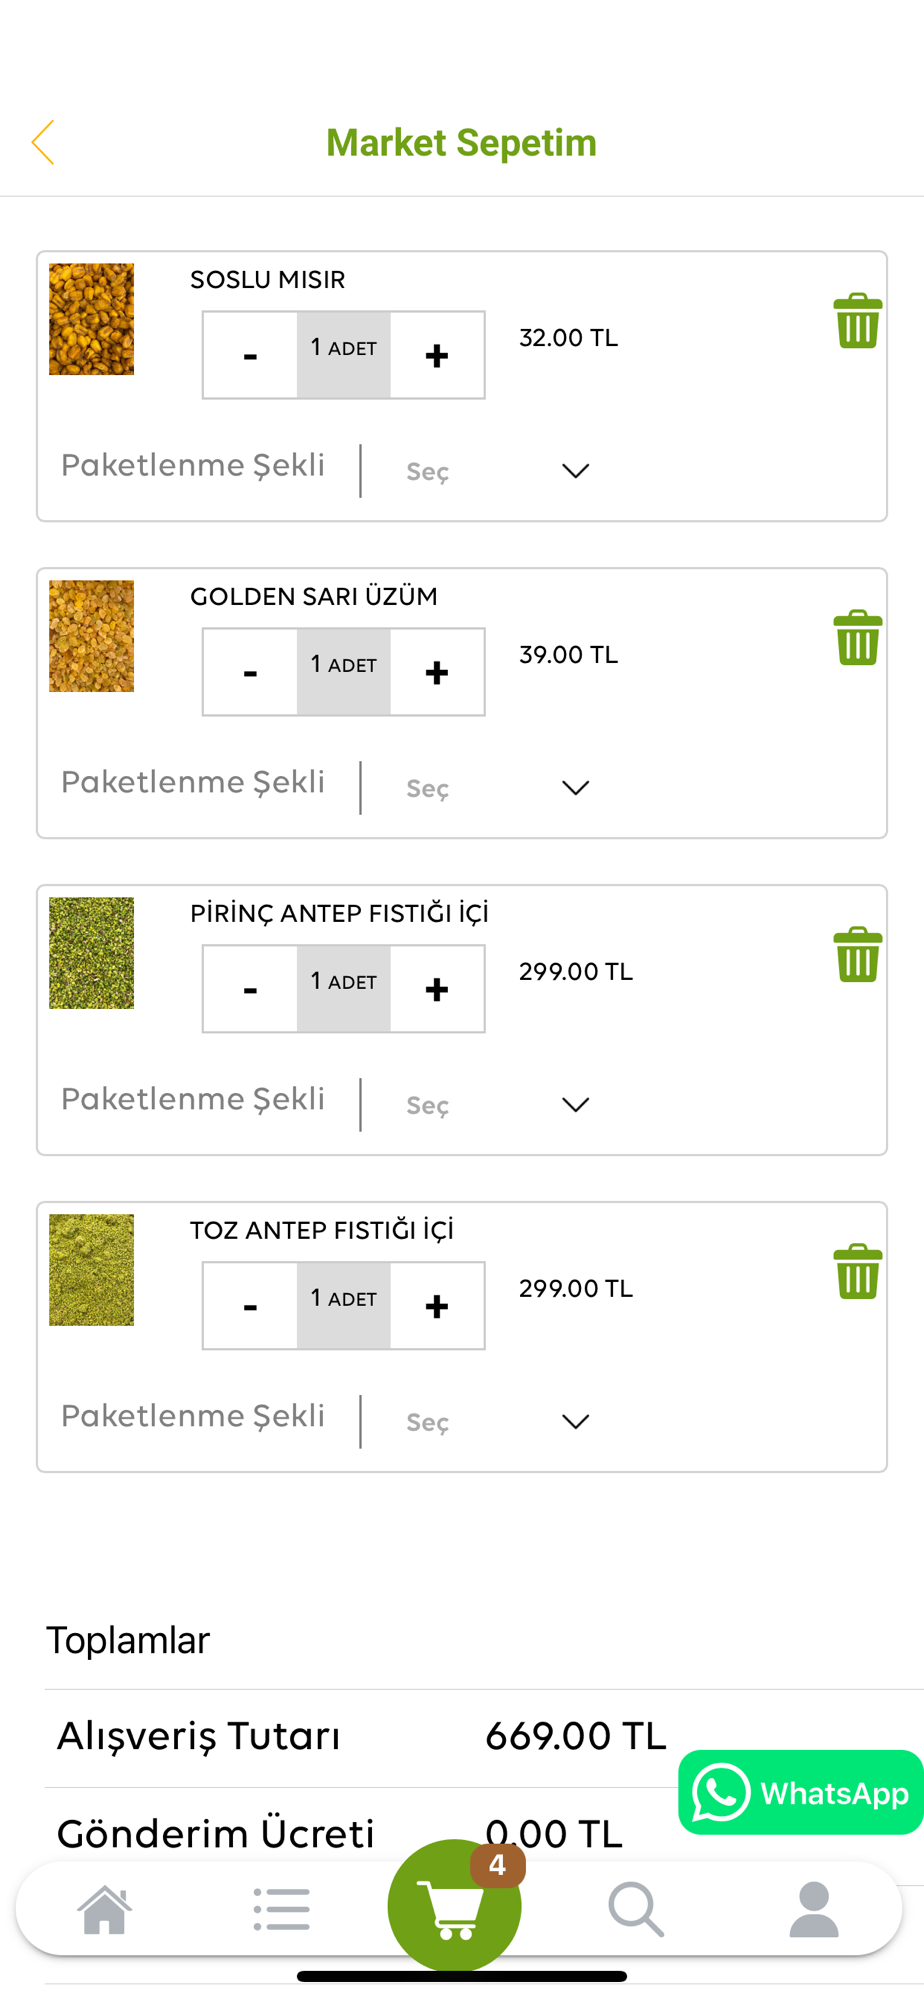
Task: Decrease GOLDEN SARI ÜZÜM quantity with minus
Action: tap(250, 672)
